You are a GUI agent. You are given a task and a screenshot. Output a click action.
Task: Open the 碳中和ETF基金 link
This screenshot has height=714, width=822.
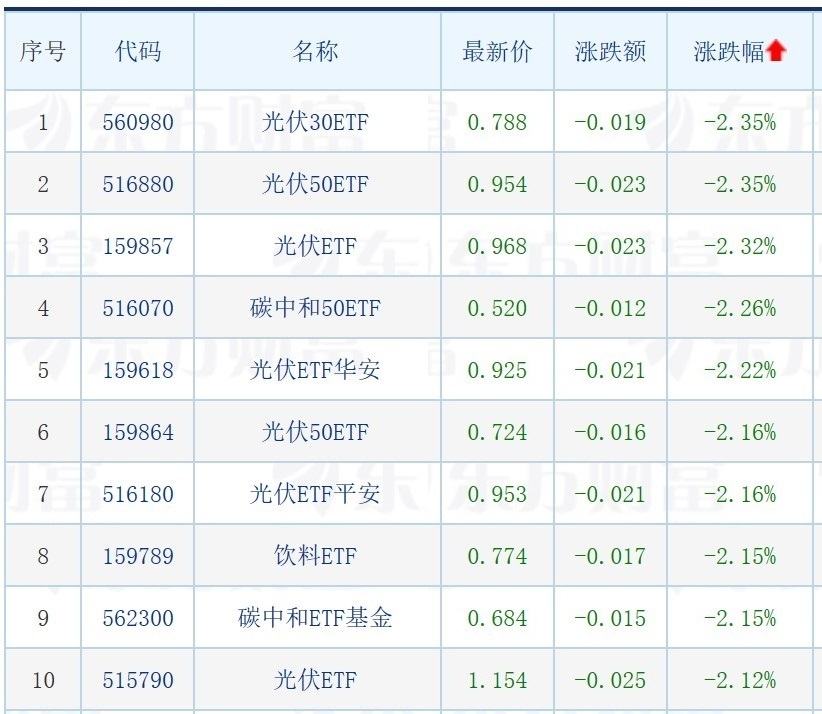click(316, 618)
